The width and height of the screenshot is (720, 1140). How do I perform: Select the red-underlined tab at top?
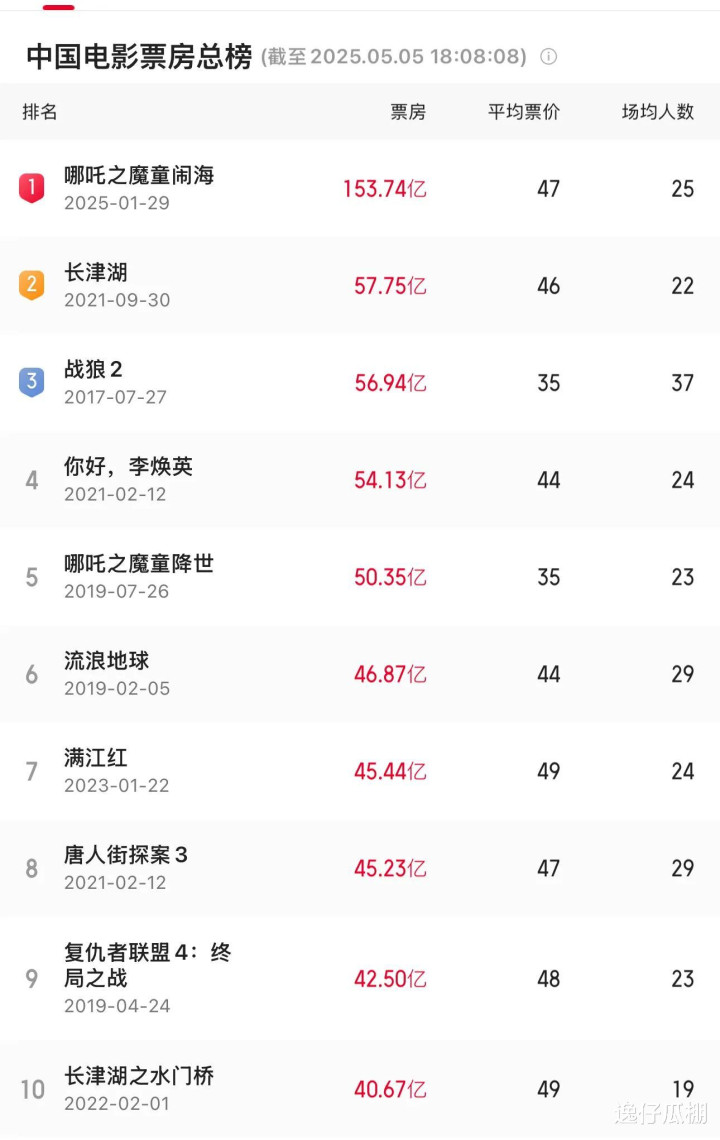(x=58, y=7)
